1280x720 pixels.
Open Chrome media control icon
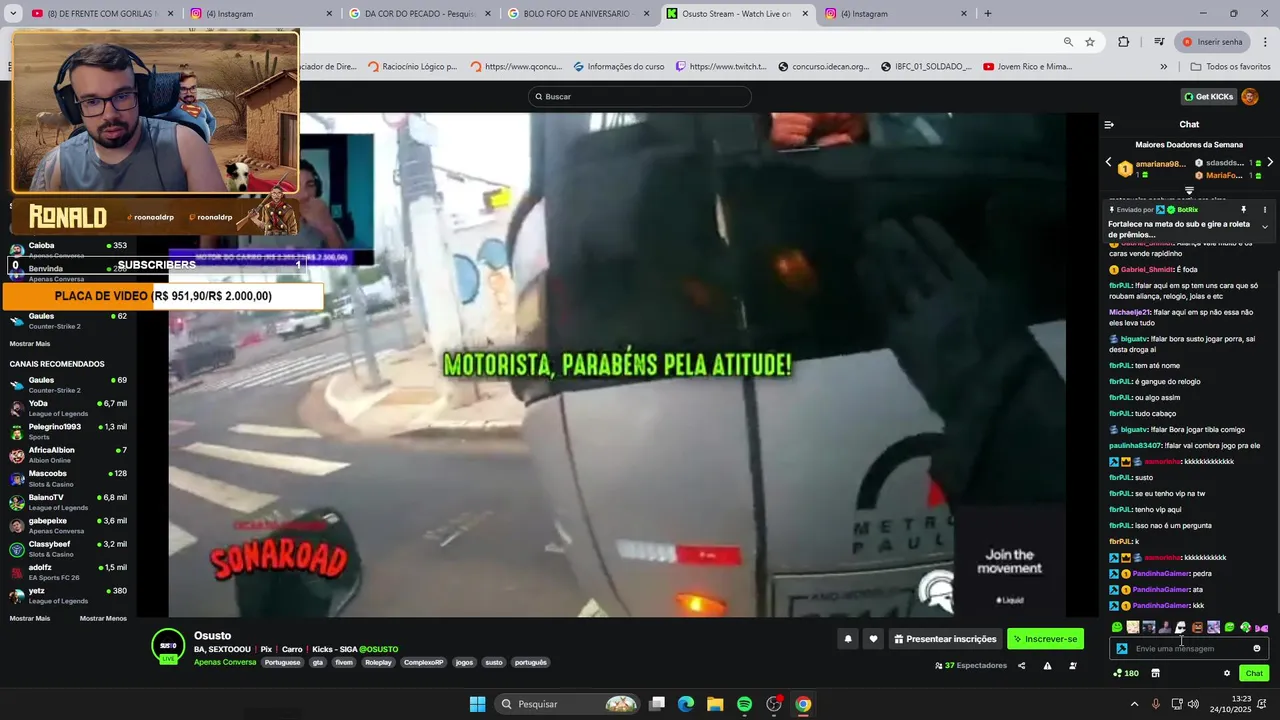[x=1159, y=42]
